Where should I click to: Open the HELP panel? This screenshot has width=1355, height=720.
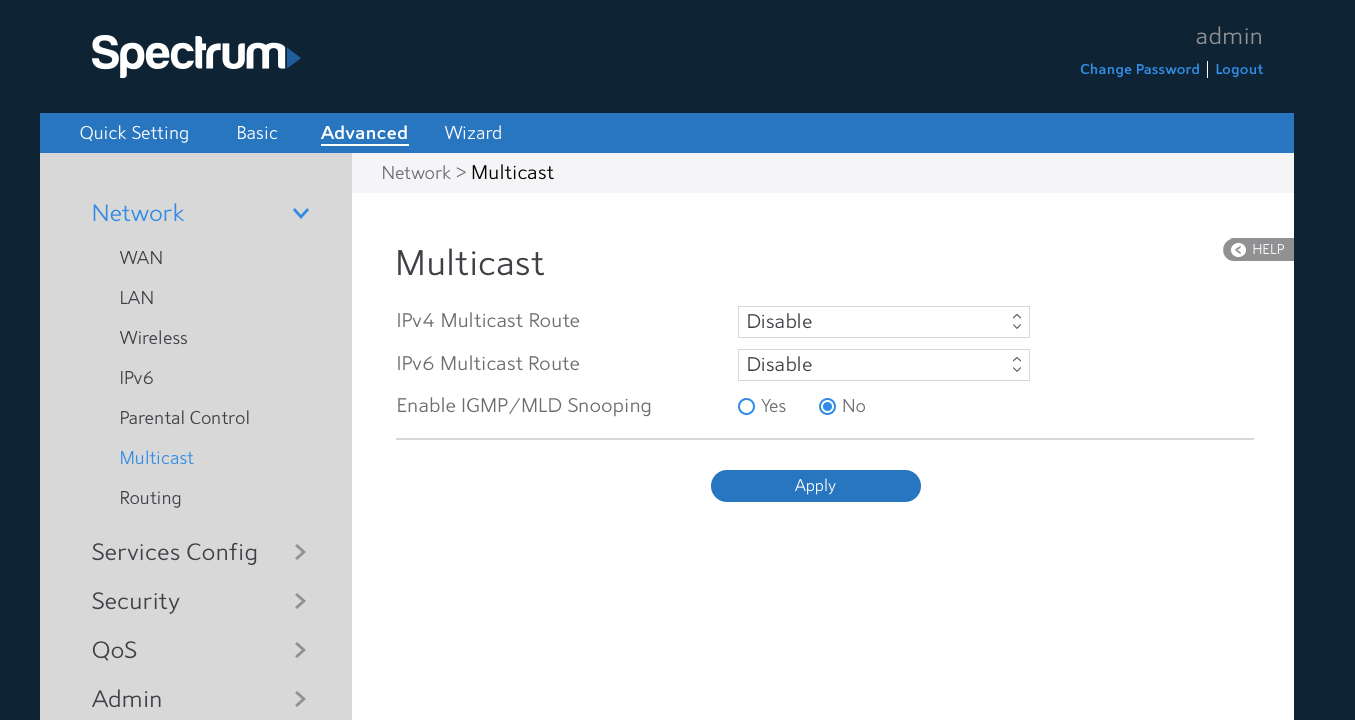[1258, 250]
